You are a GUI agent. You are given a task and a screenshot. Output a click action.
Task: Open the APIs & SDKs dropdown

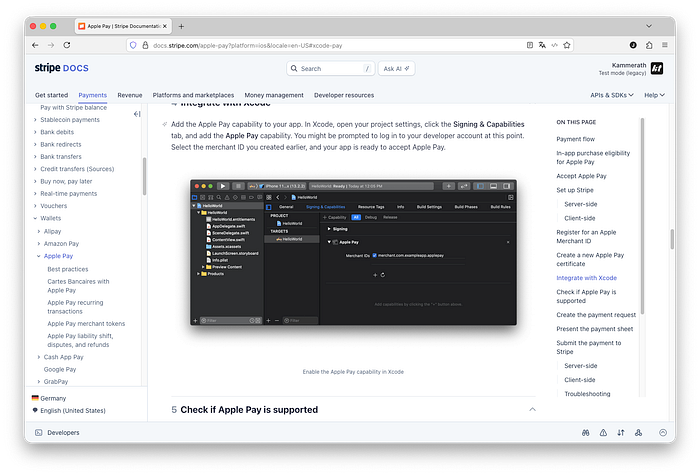[x=612, y=95]
